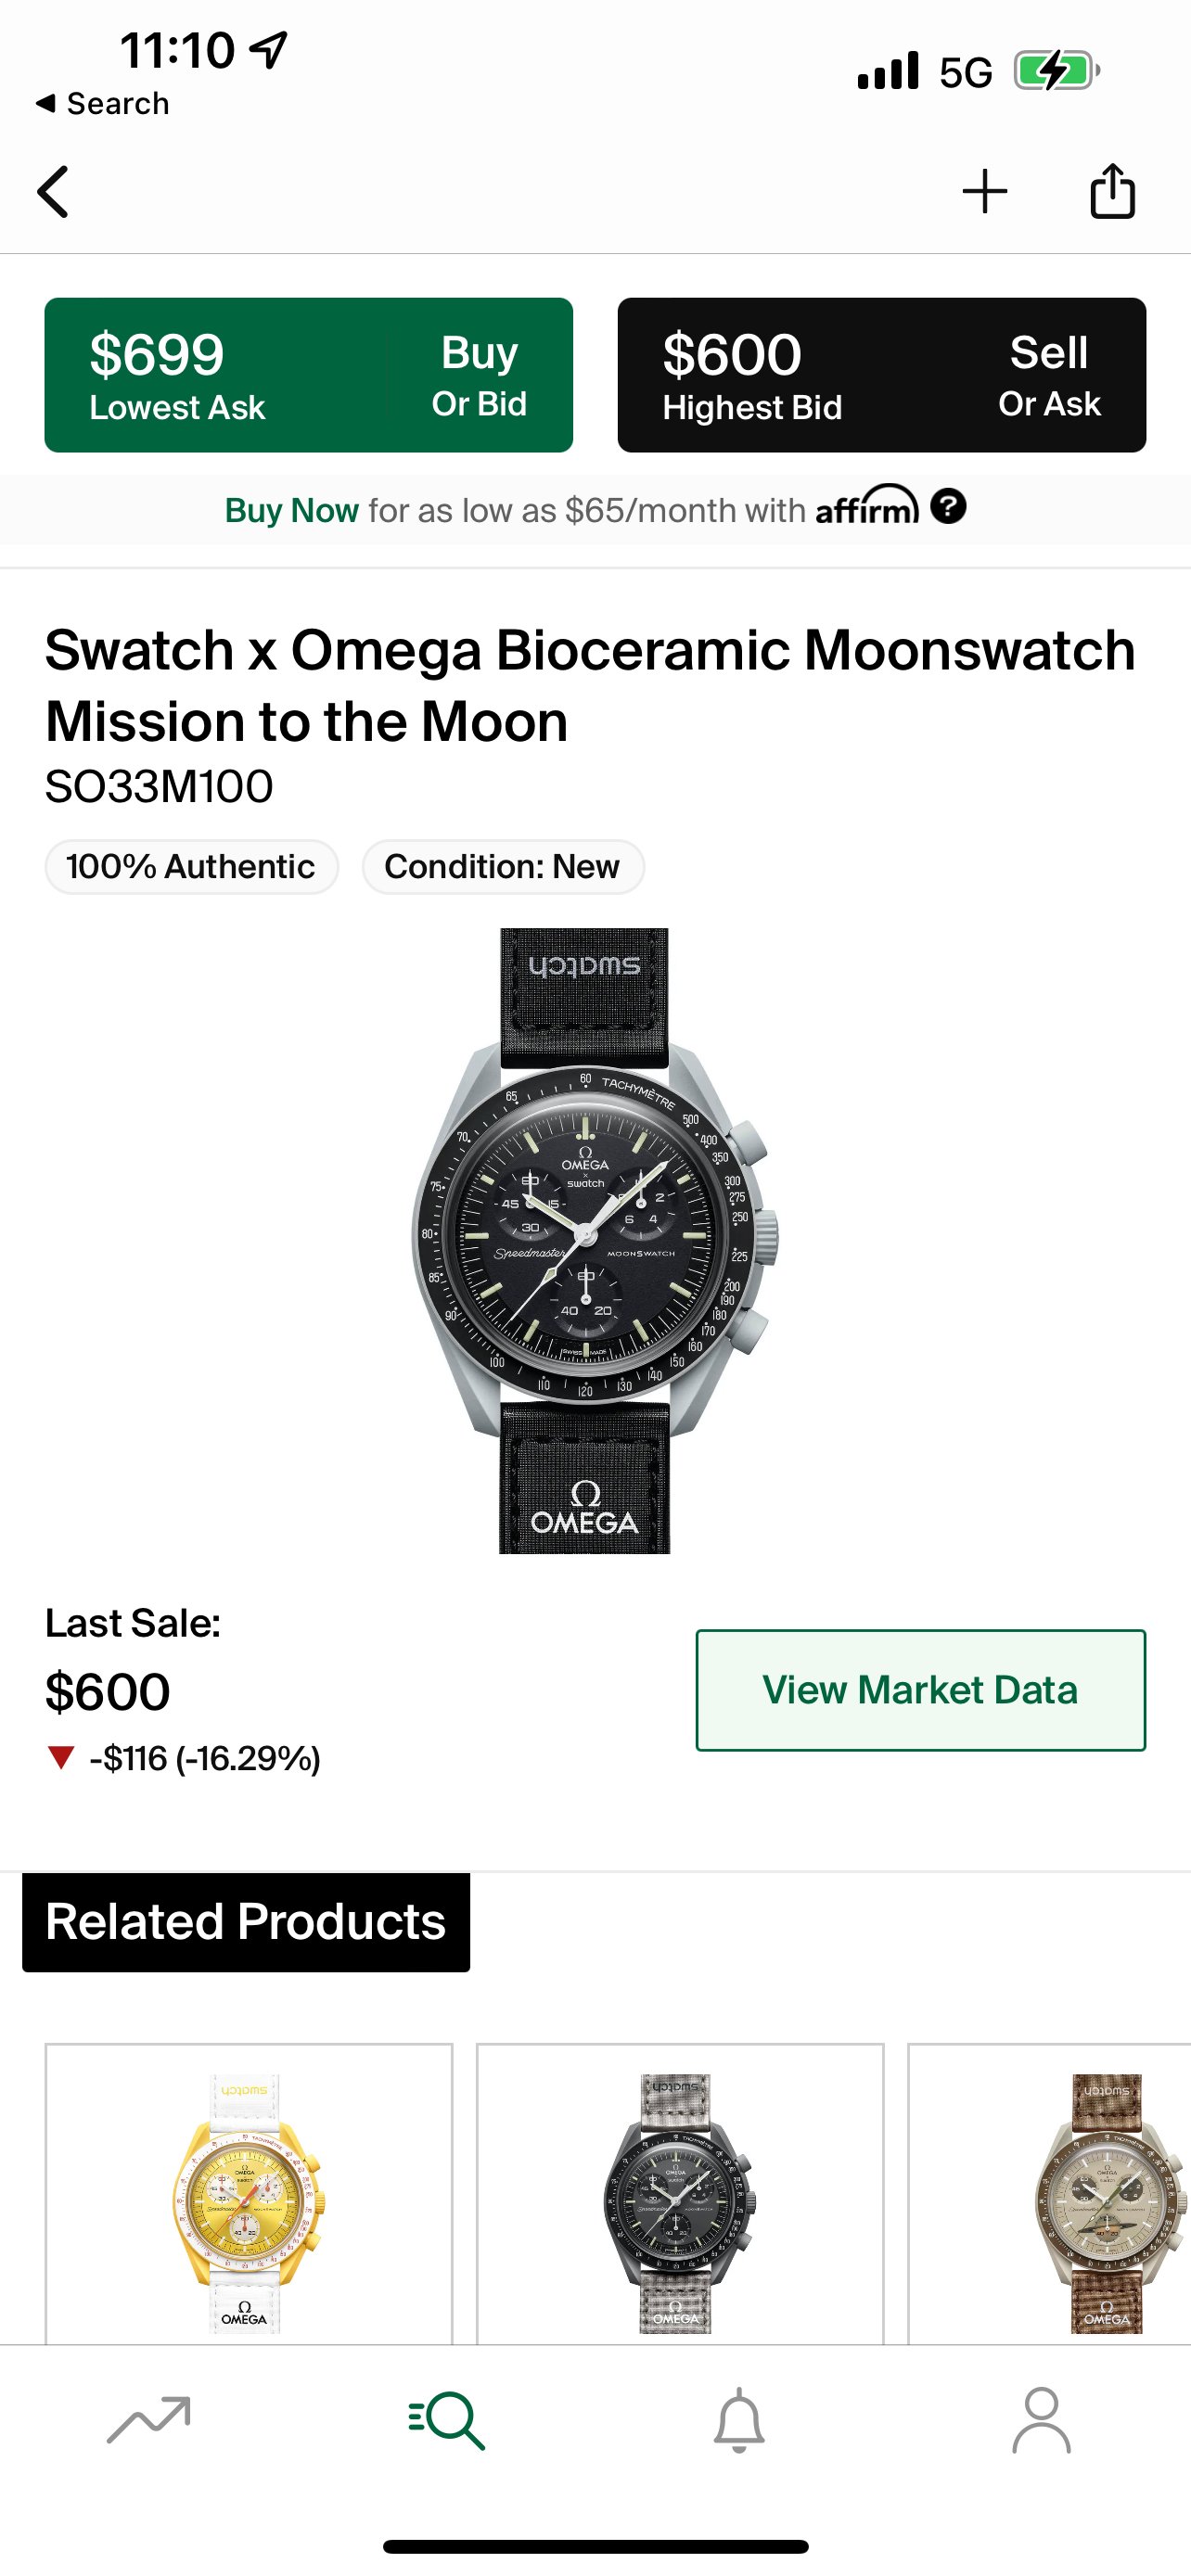Open the notifications bell tab
Image resolution: width=1191 pixels, height=2576 pixels.
coord(739,2420)
